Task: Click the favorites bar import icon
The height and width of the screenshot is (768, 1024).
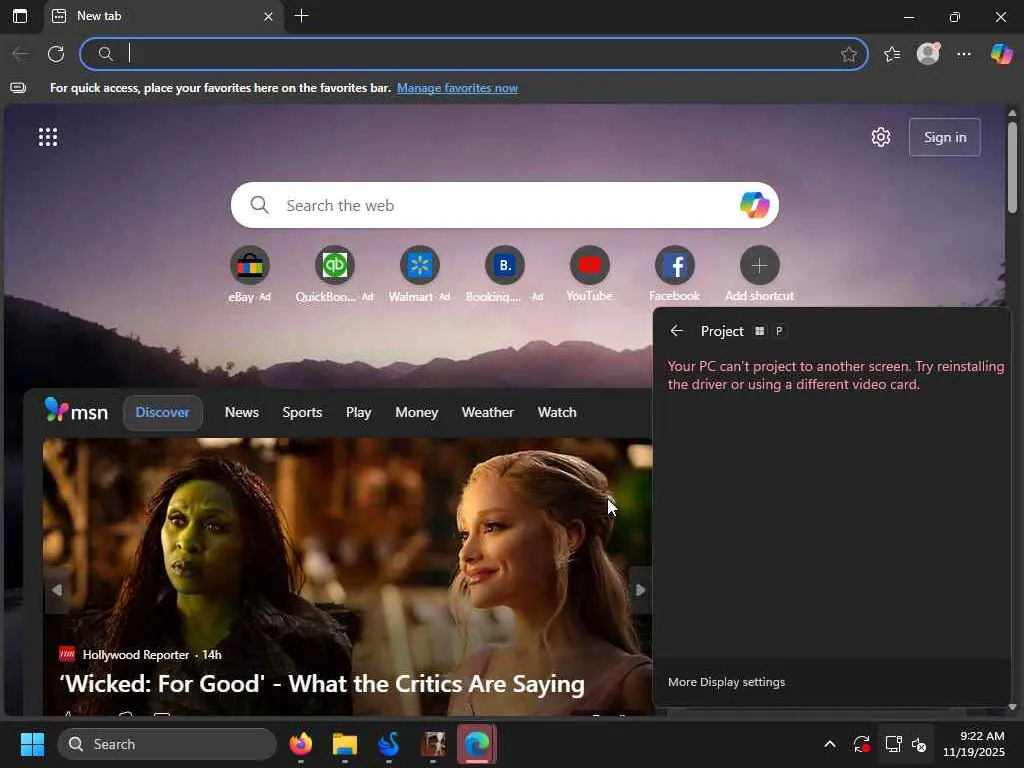Action: pos(18,88)
